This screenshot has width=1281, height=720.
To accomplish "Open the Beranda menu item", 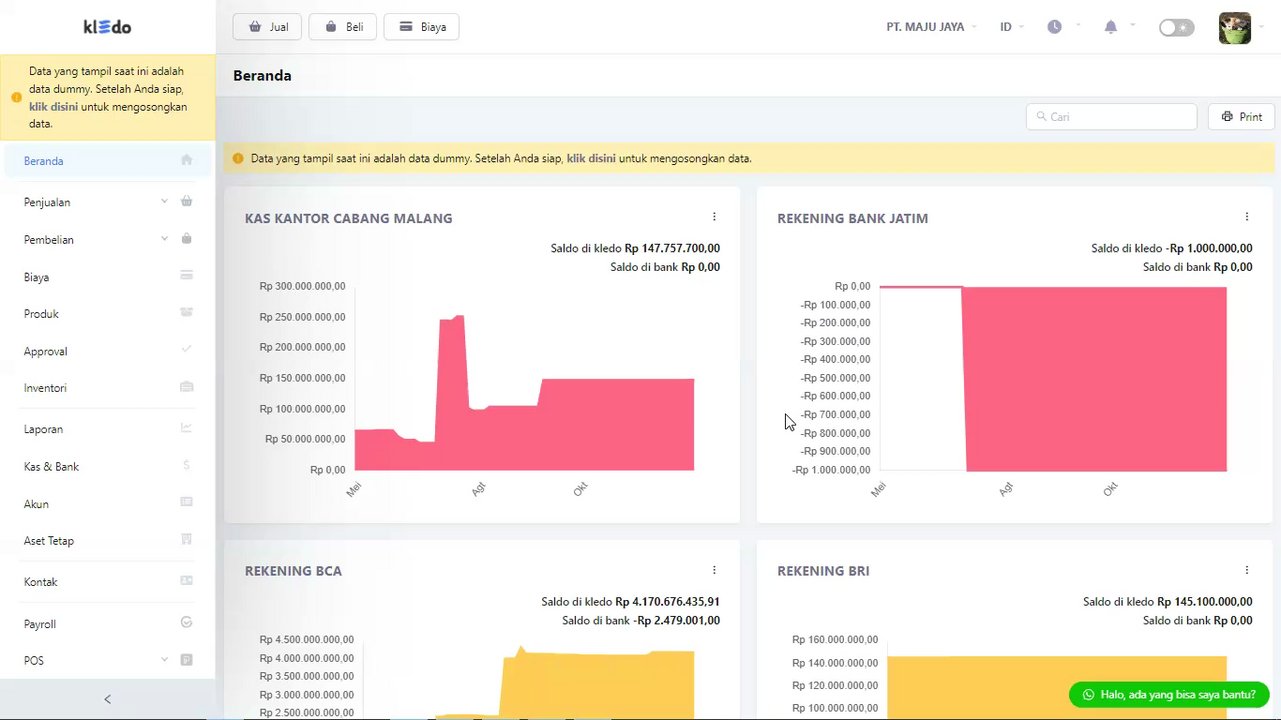I will point(108,161).
